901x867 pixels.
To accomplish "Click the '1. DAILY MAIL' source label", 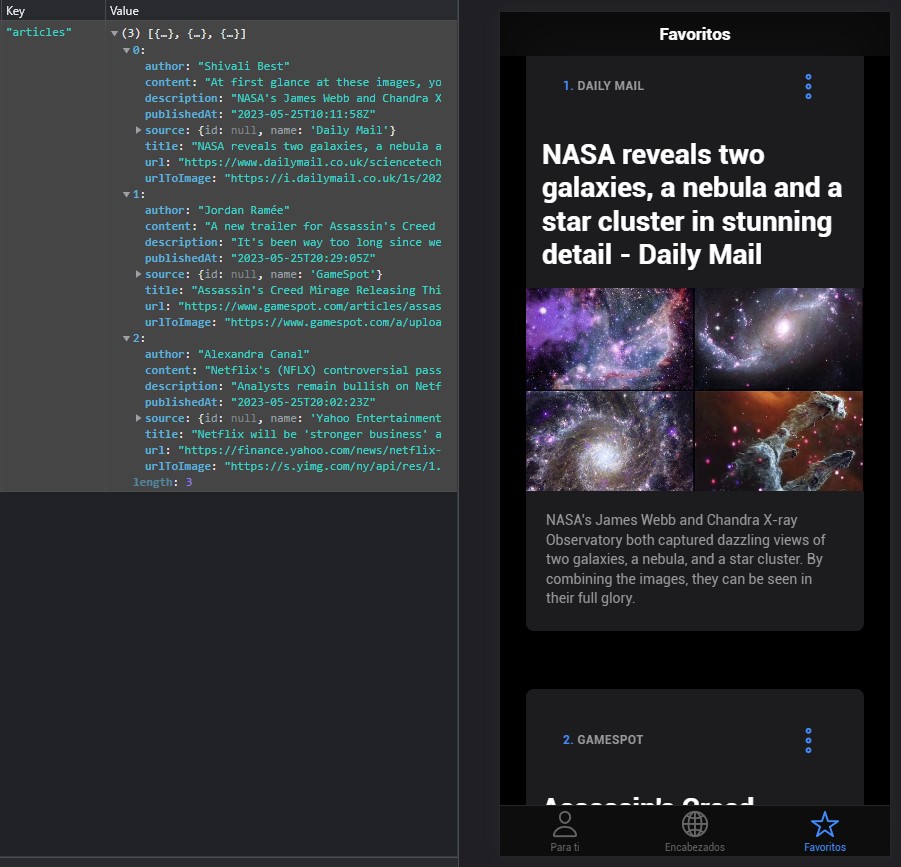I will pyautogui.click(x=603, y=86).
